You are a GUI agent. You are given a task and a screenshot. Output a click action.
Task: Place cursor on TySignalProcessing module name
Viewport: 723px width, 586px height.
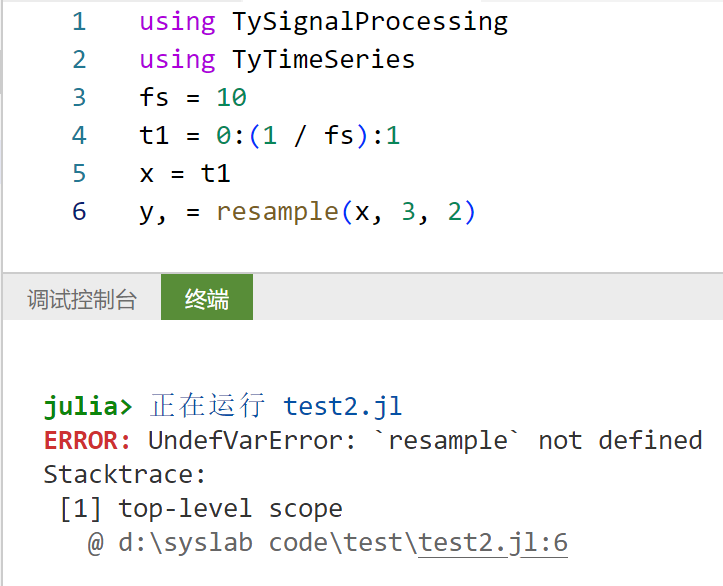click(370, 21)
